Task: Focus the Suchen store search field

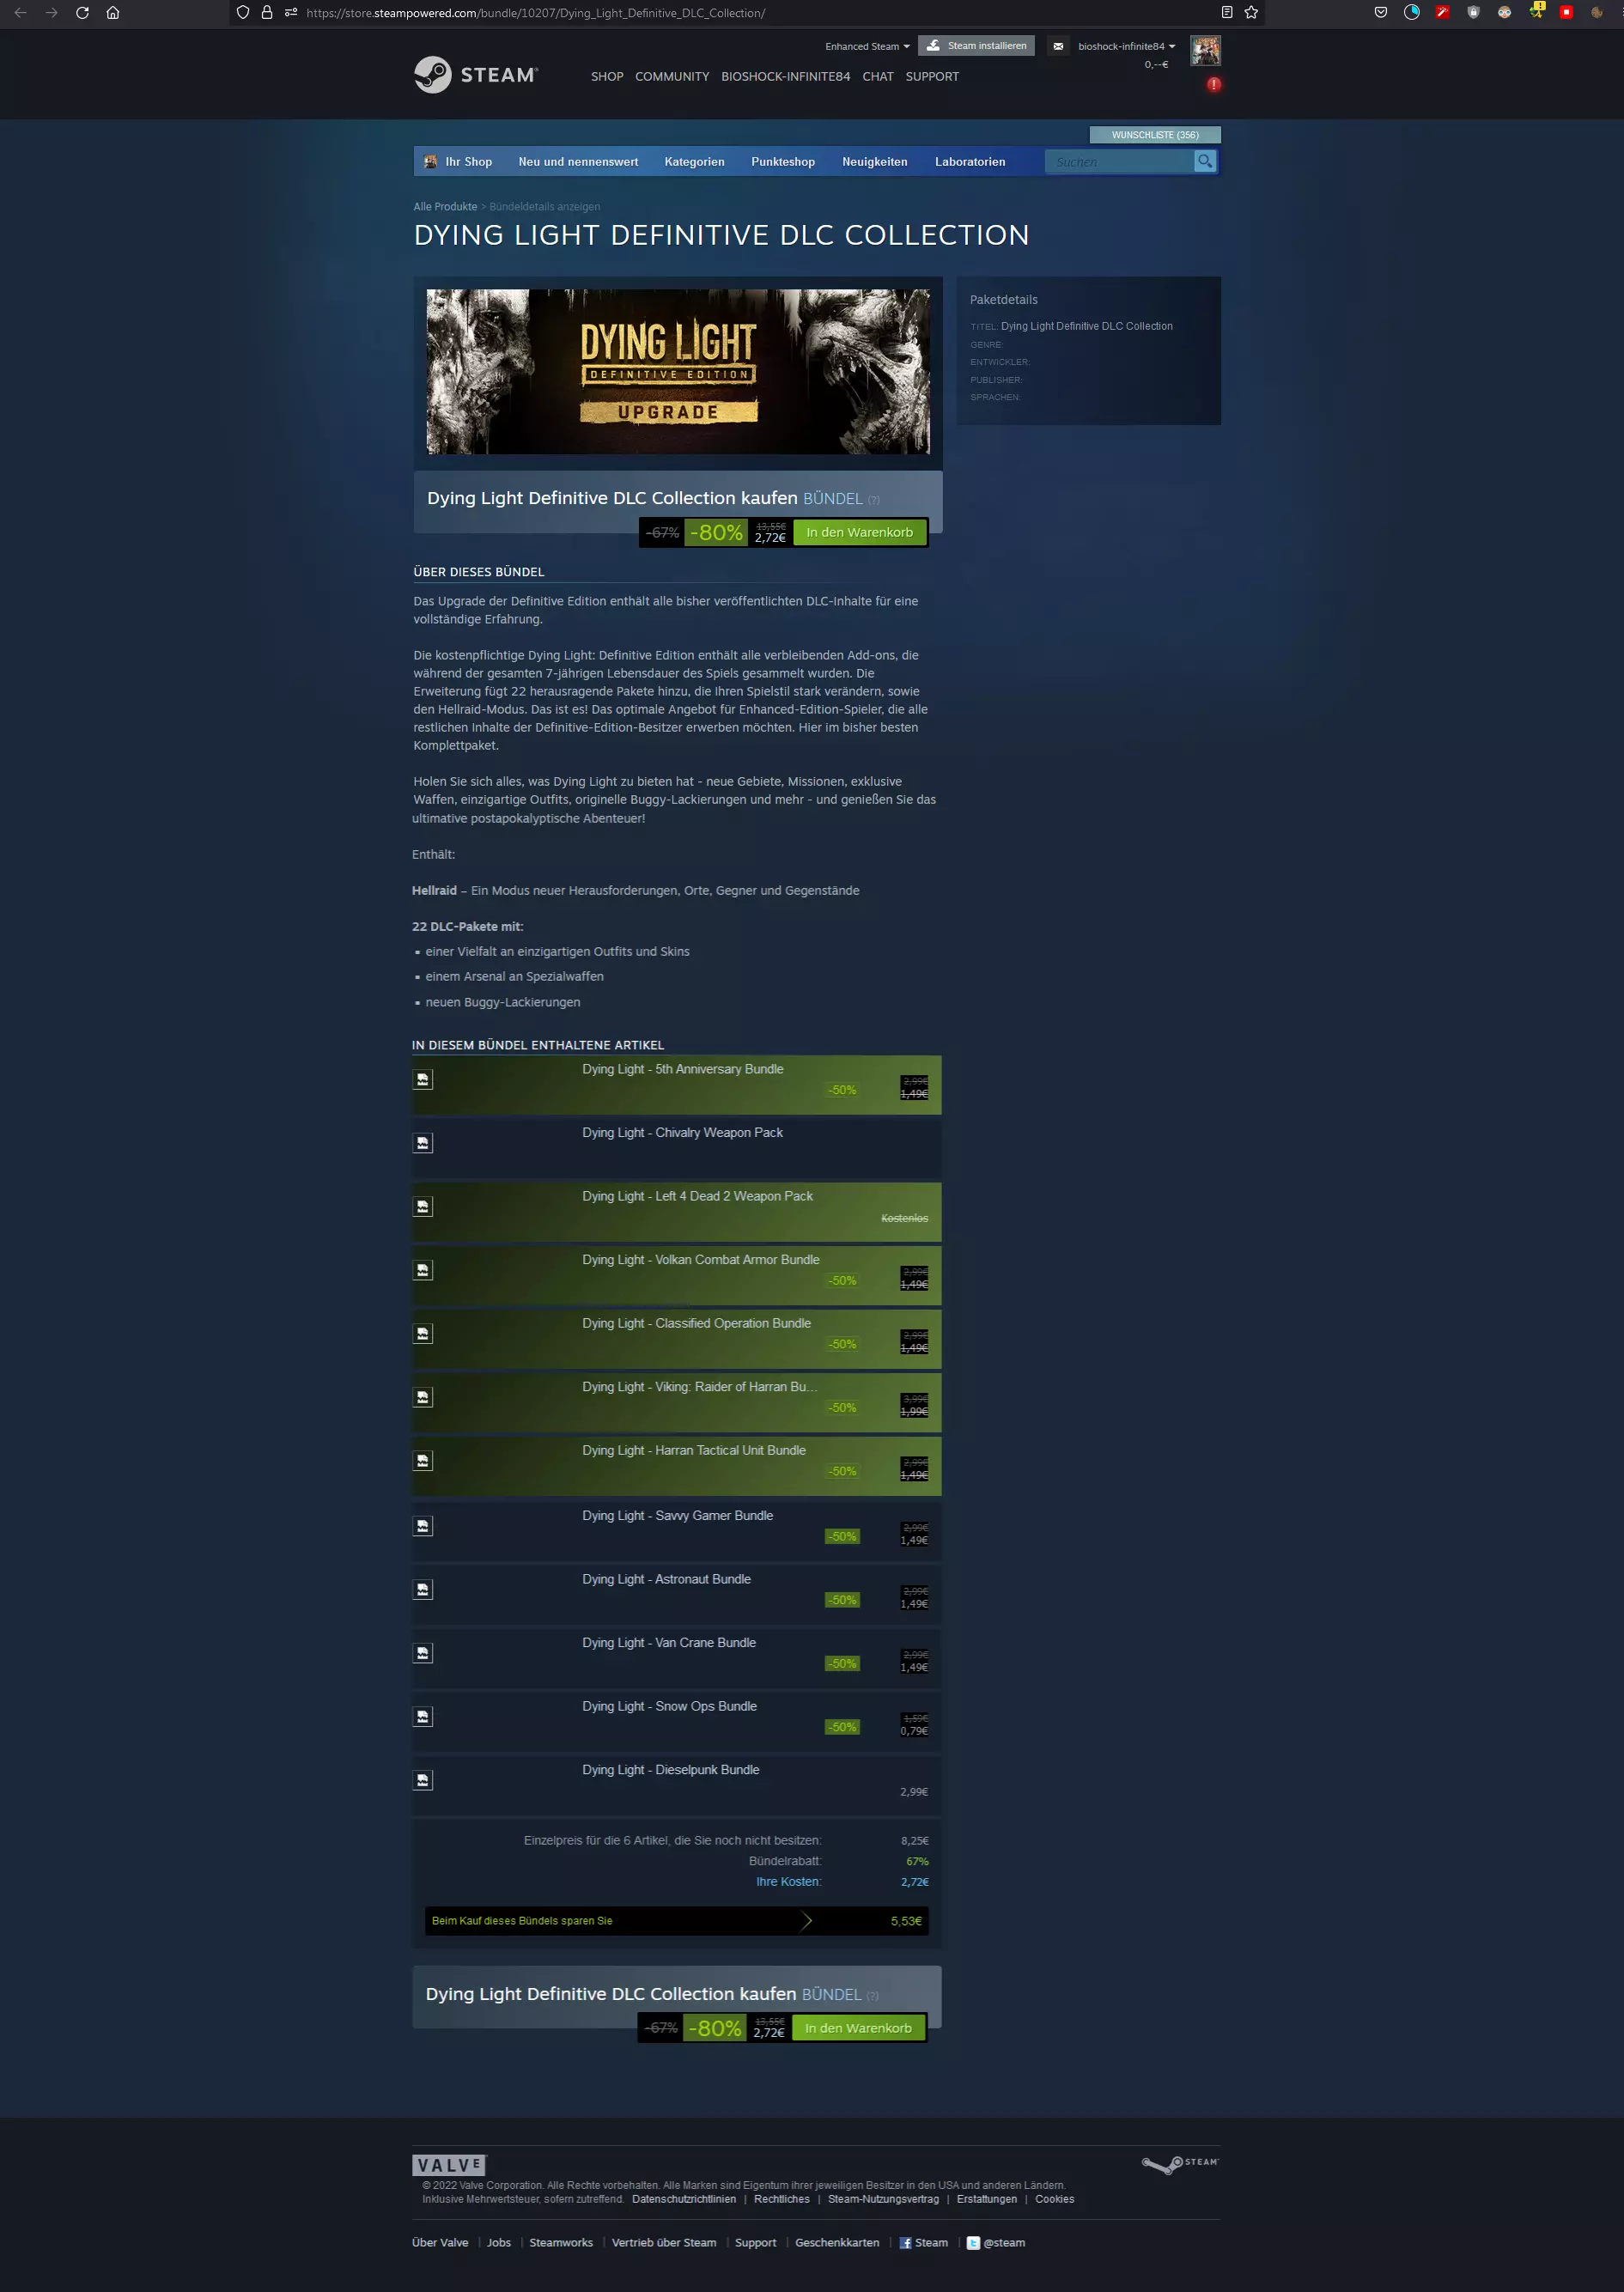Action: (1120, 162)
